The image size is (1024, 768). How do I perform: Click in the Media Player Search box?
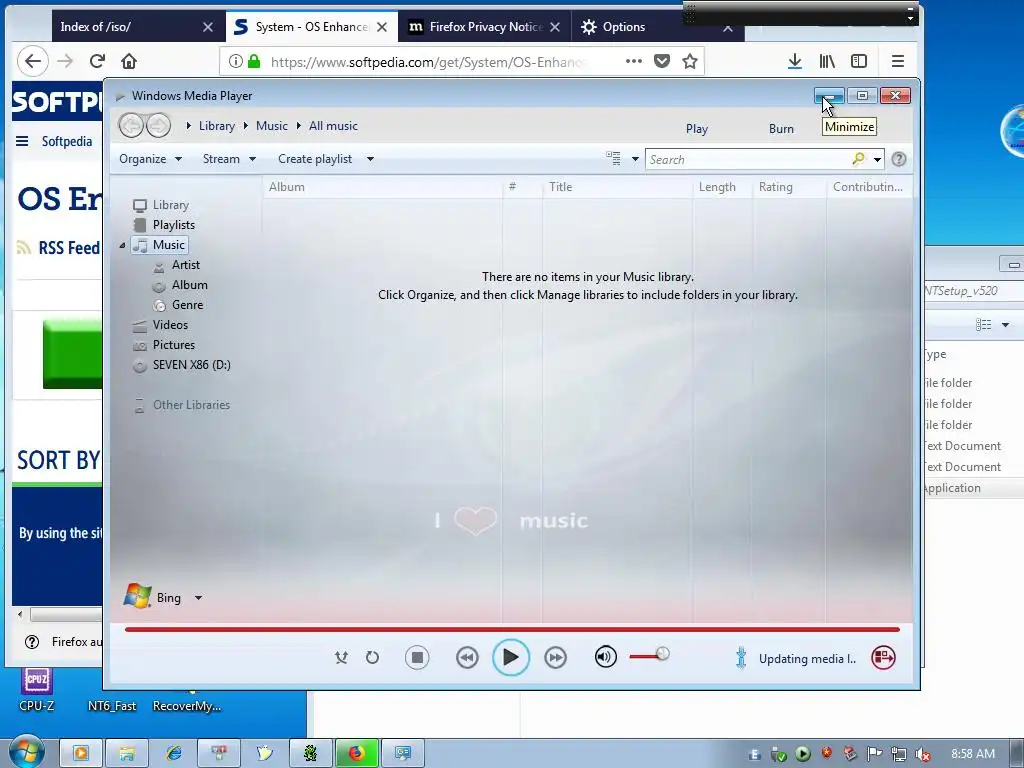tap(748, 159)
